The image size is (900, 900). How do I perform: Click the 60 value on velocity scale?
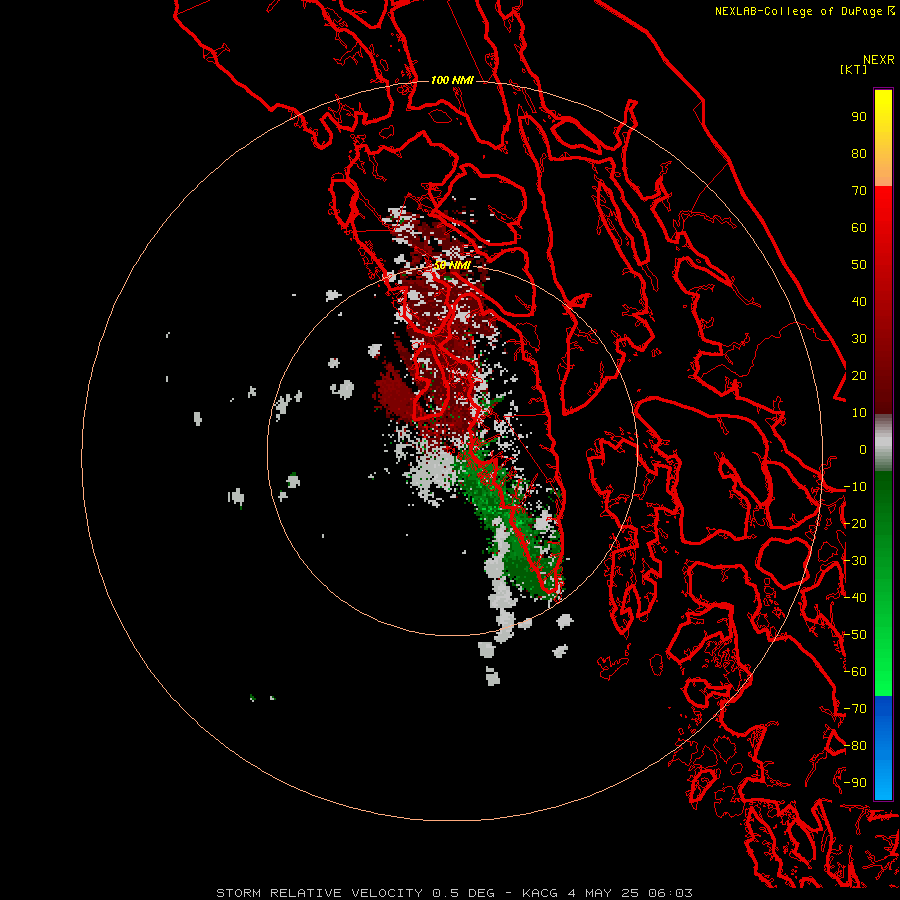coord(859,228)
